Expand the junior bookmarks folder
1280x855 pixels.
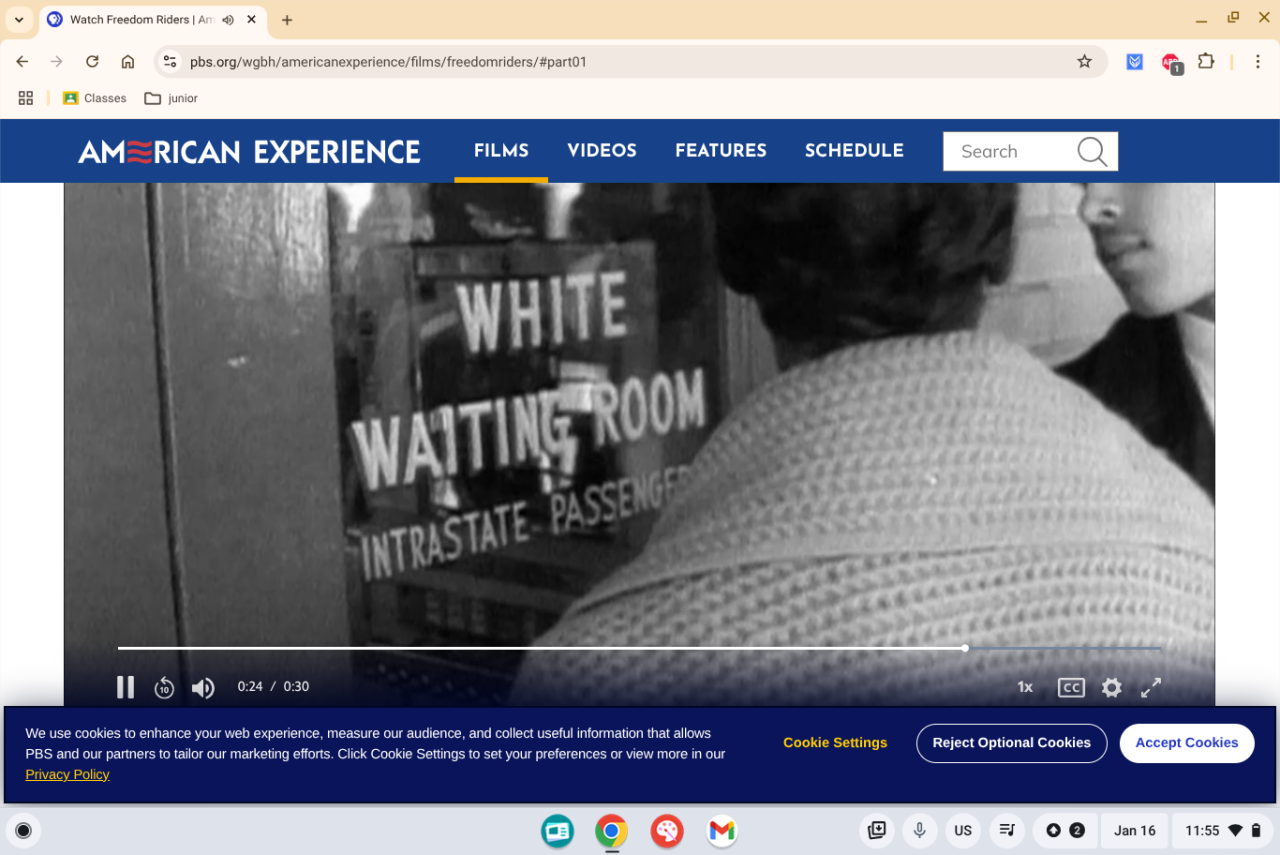point(171,98)
